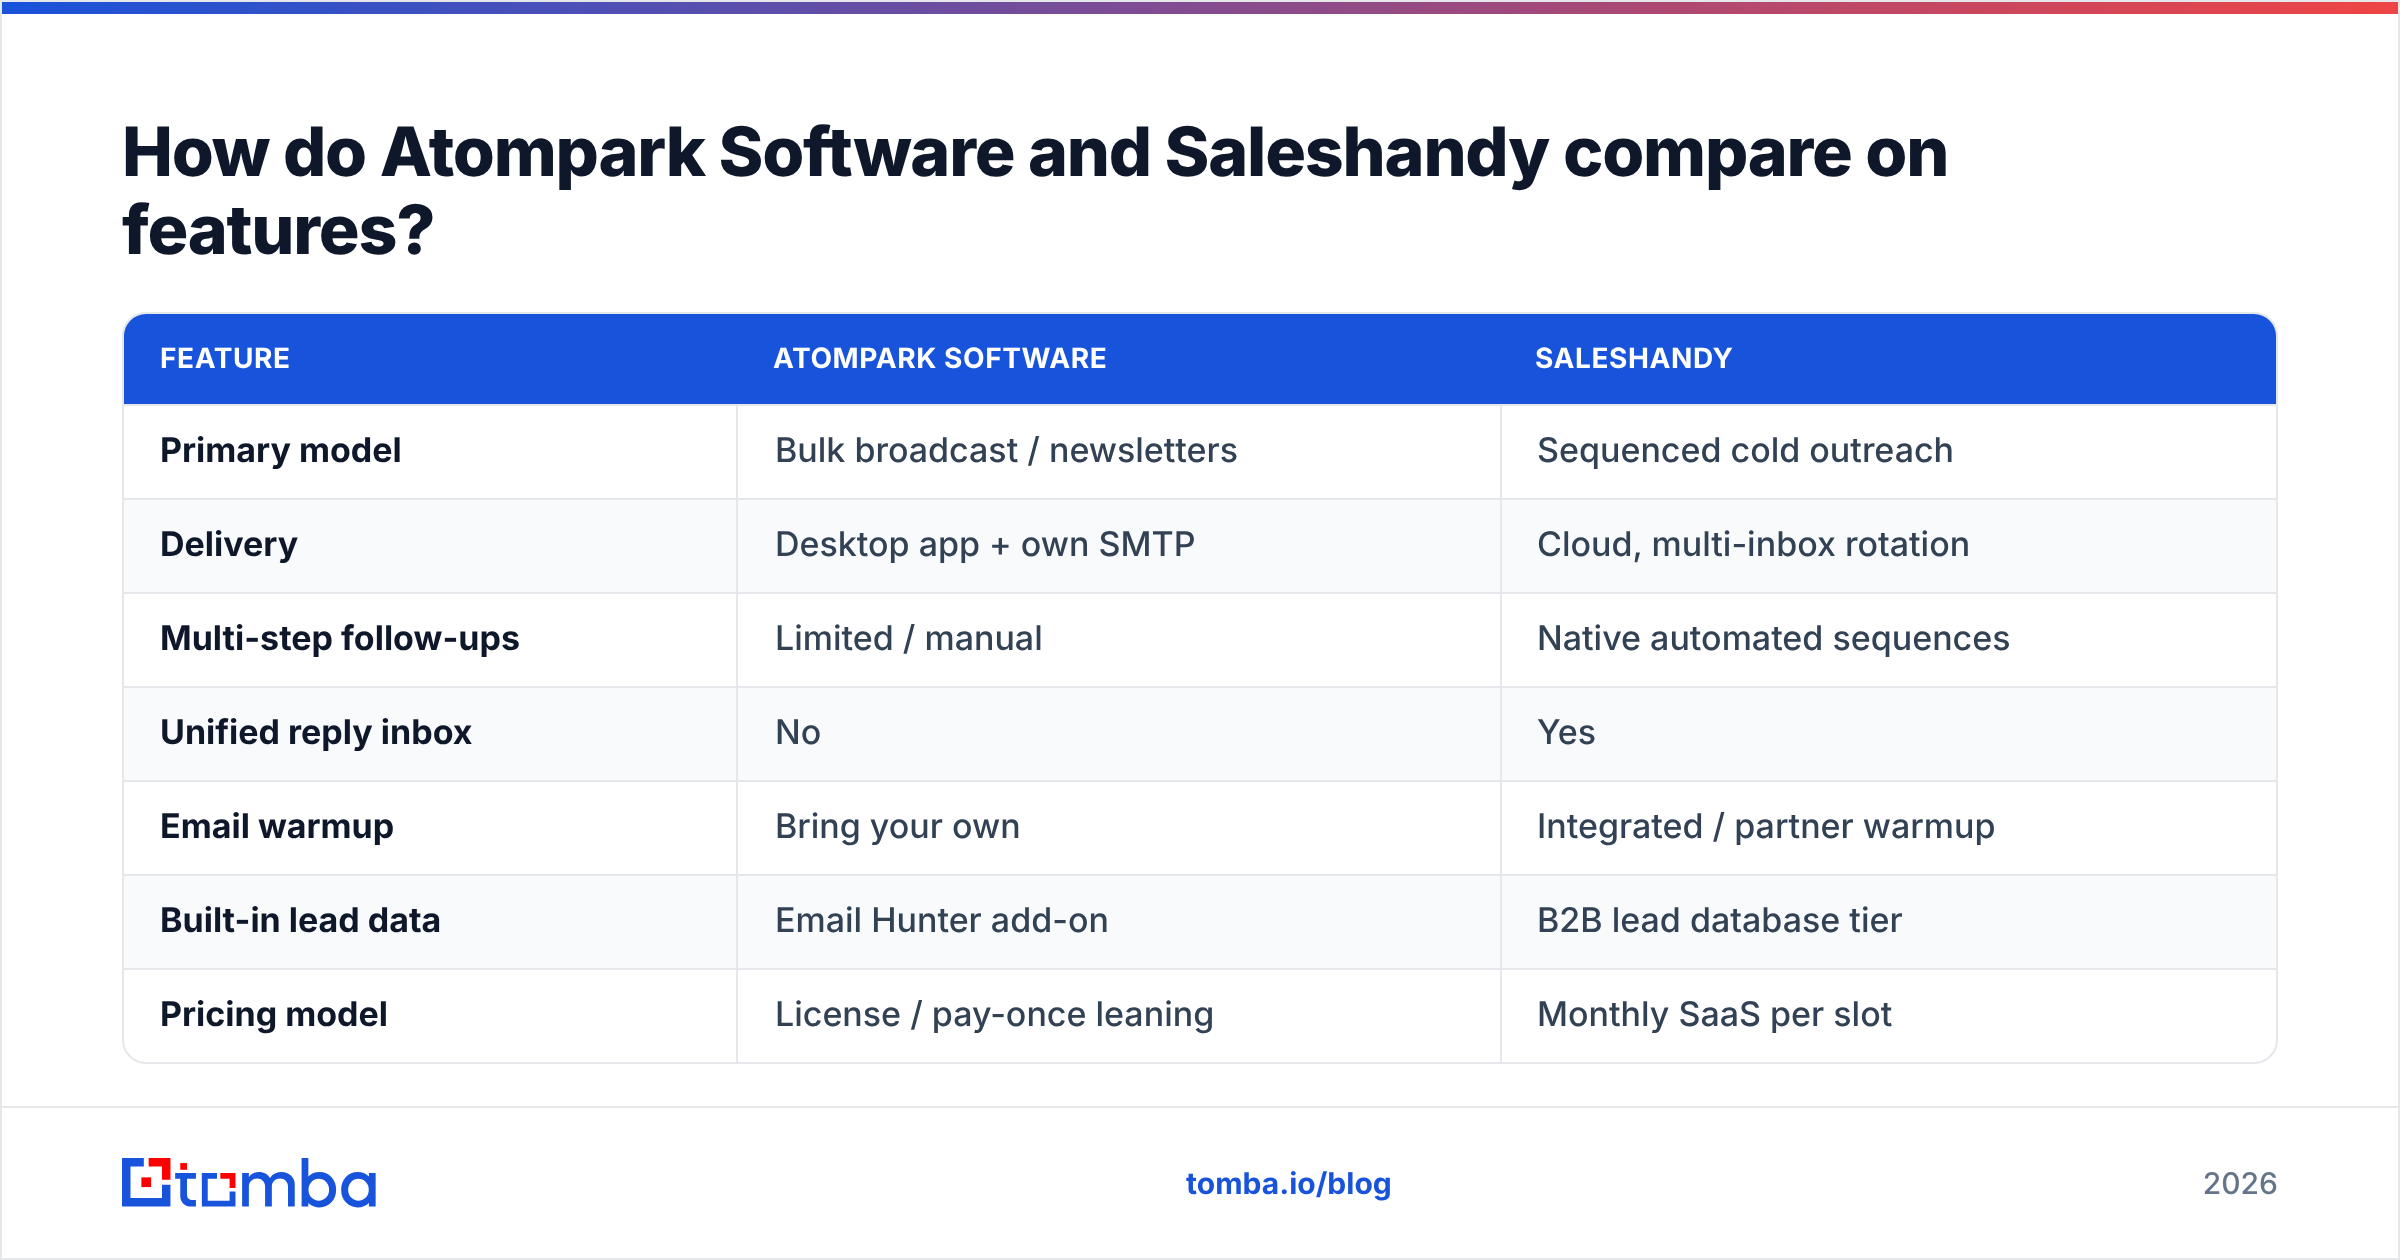Click the comparison headline title
Image resolution: width=2400 pixels, height=1260 pixels.
[x=1035, y=192]
